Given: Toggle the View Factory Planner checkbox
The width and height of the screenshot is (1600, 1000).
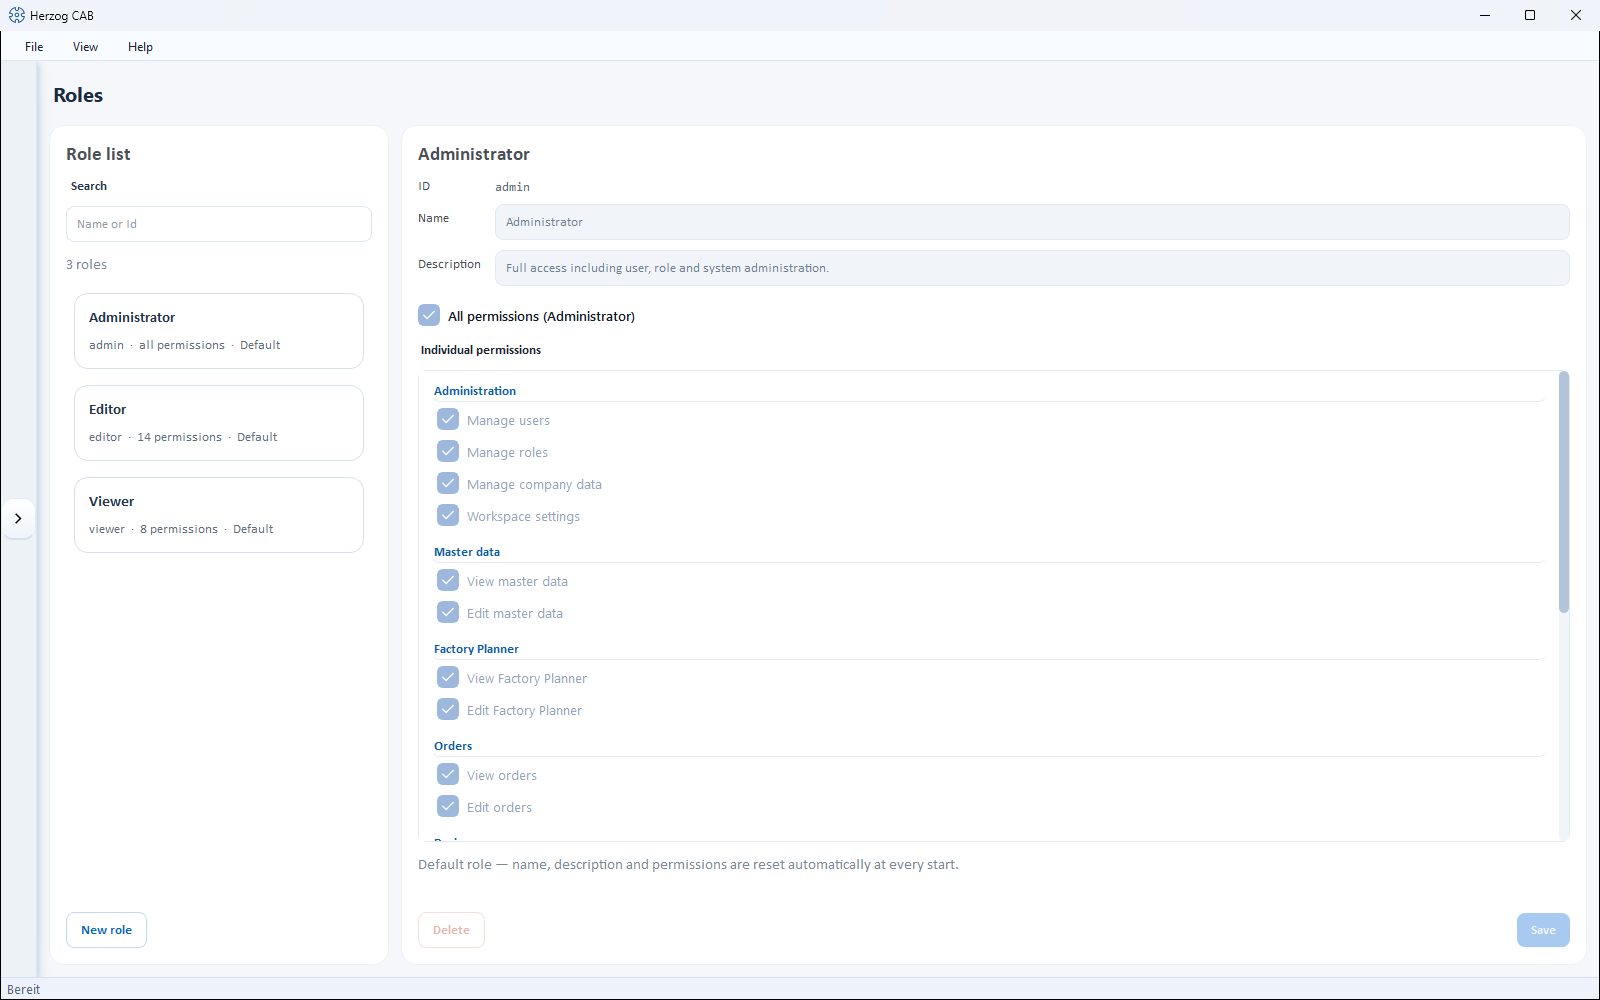Looking at the screenshot, I should (448, 678).
